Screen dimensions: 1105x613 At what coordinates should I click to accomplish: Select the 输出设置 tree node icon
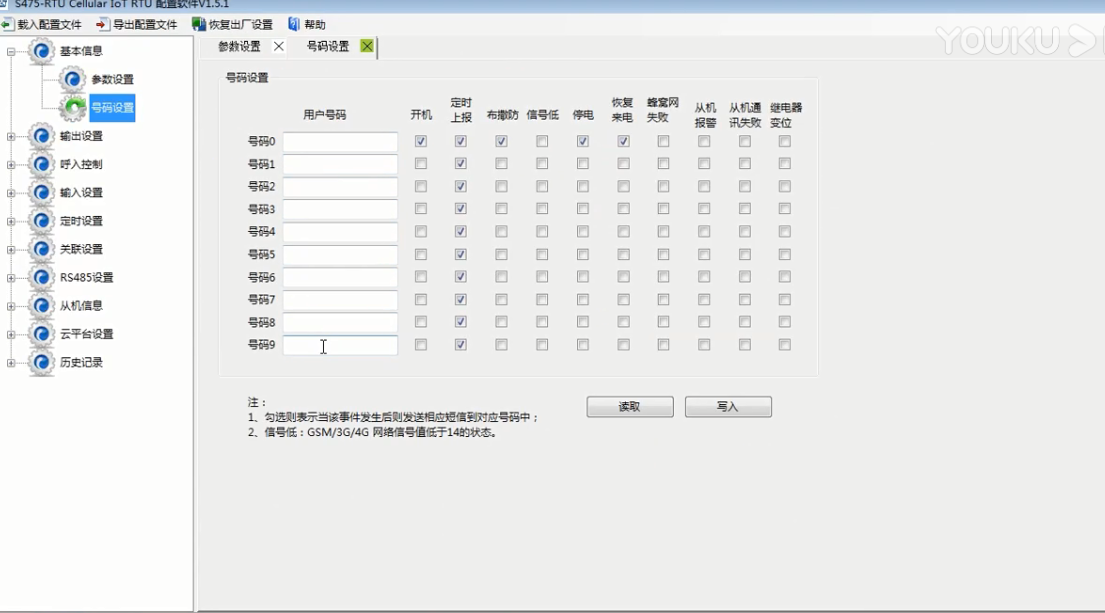41,136
